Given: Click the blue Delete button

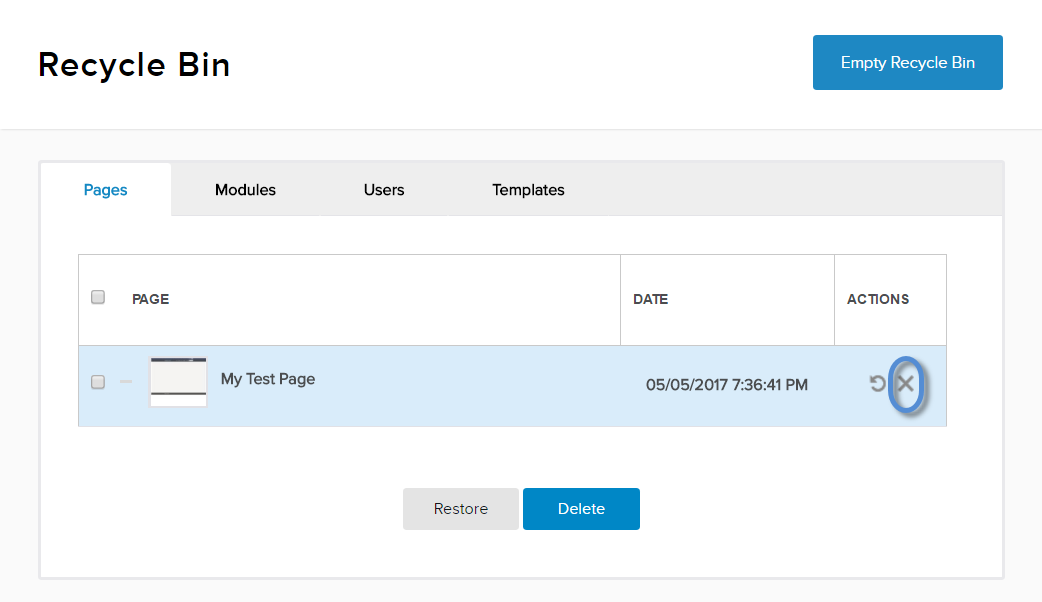Looking at the screenshot, I should tap(581, 509).
